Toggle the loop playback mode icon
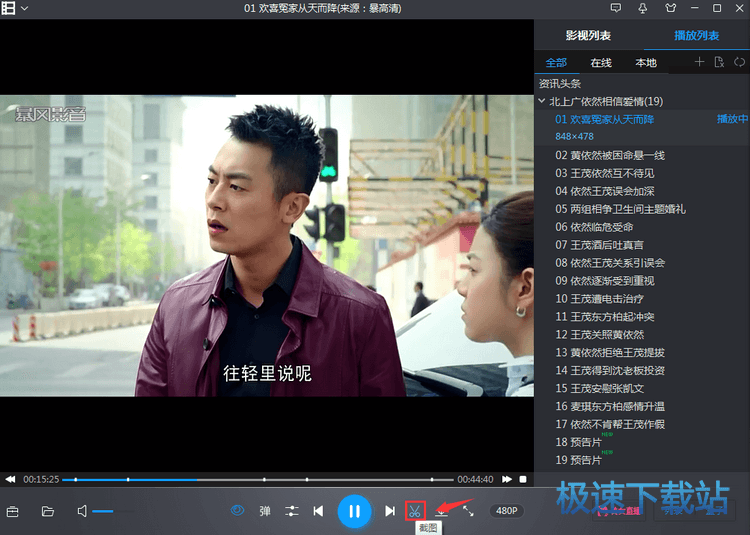750x535 pixels. [739, 62]
